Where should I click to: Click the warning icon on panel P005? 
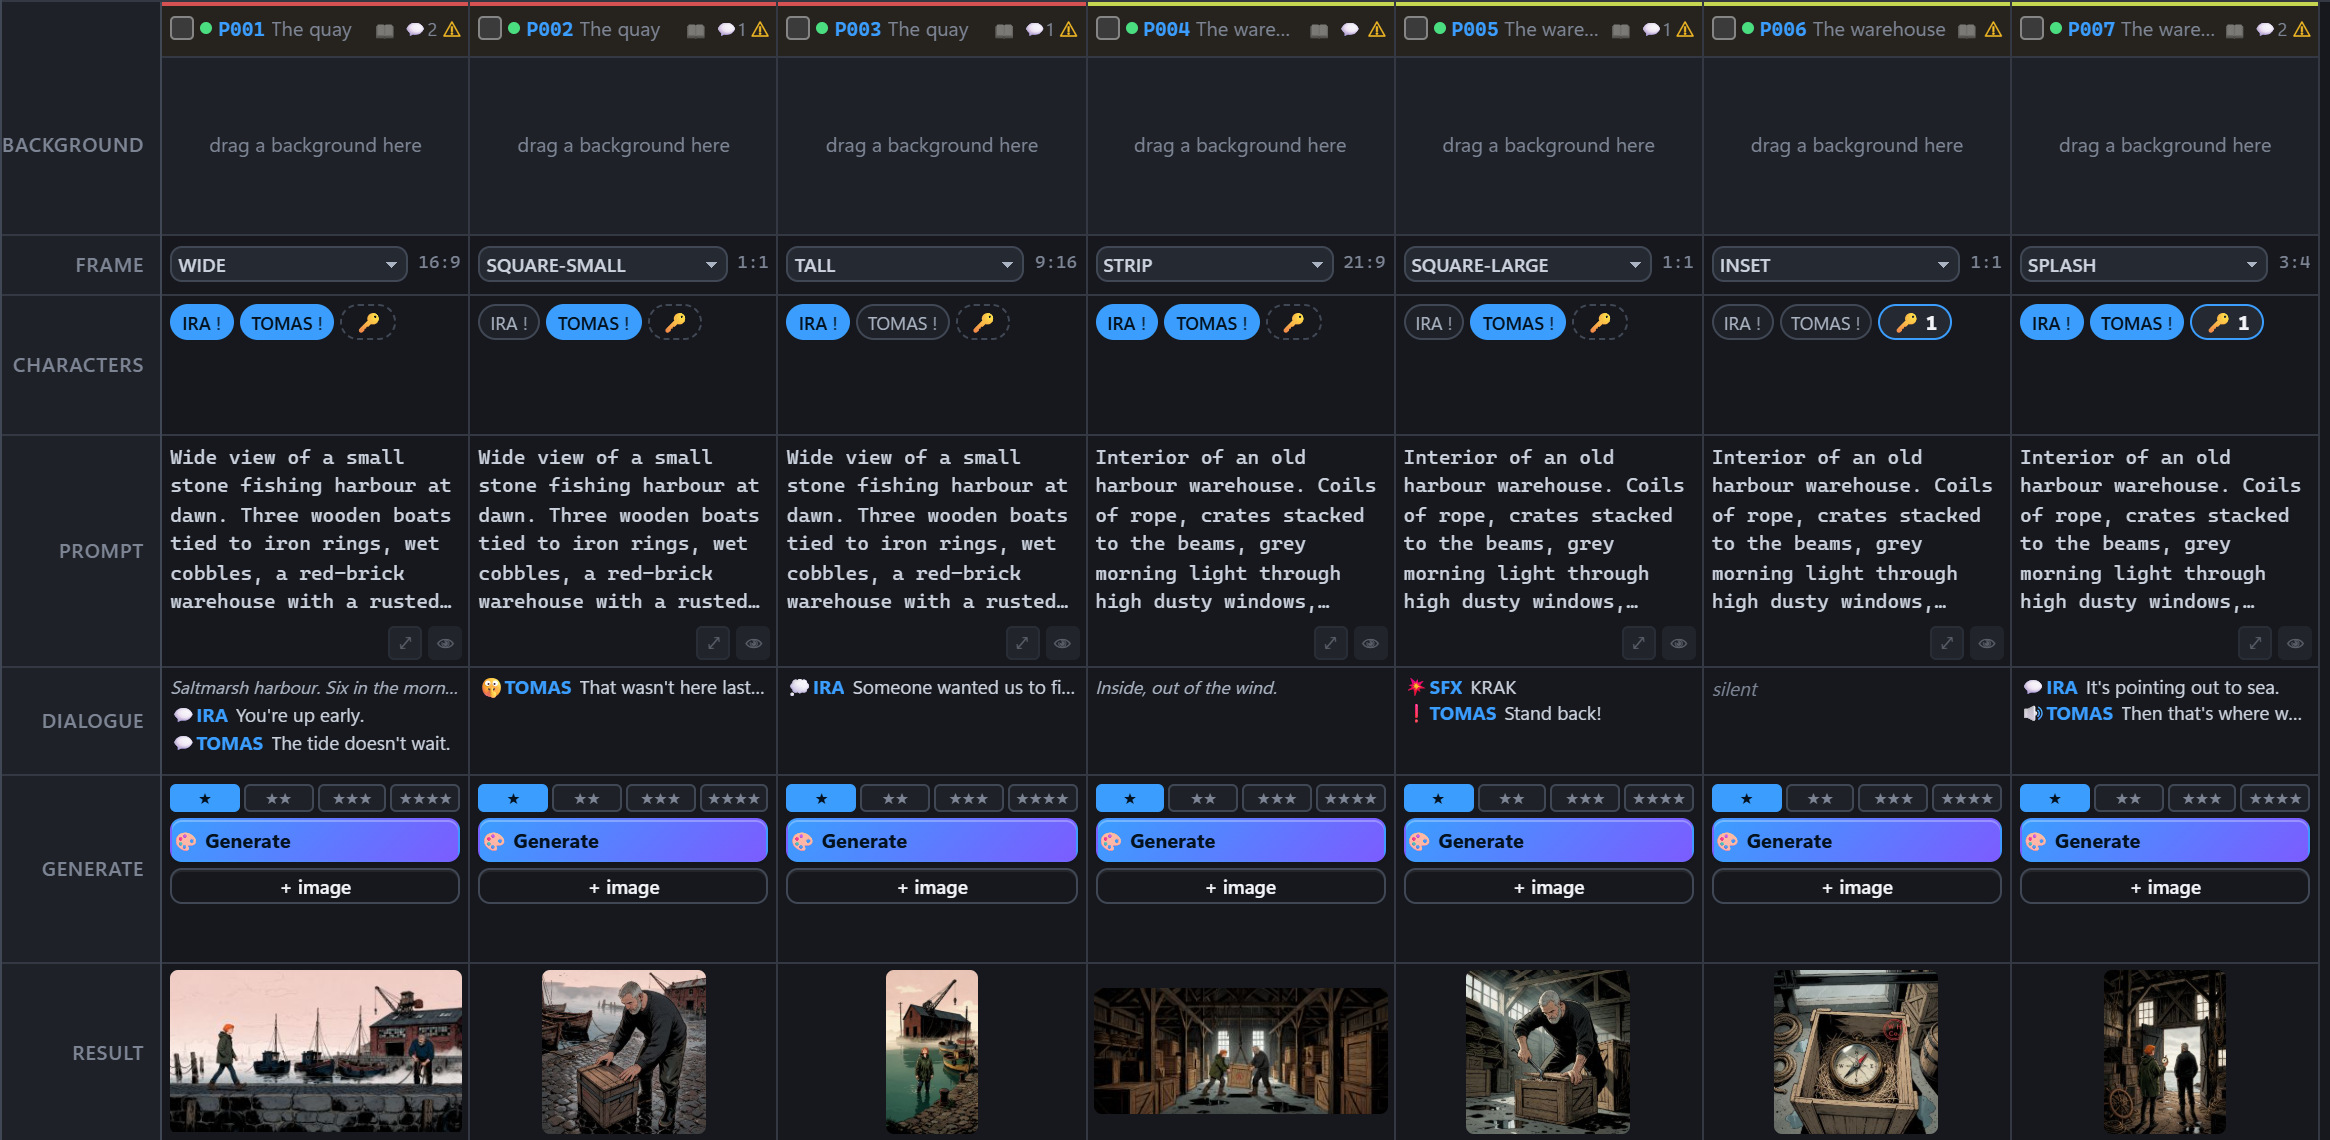coord(1685,30)
